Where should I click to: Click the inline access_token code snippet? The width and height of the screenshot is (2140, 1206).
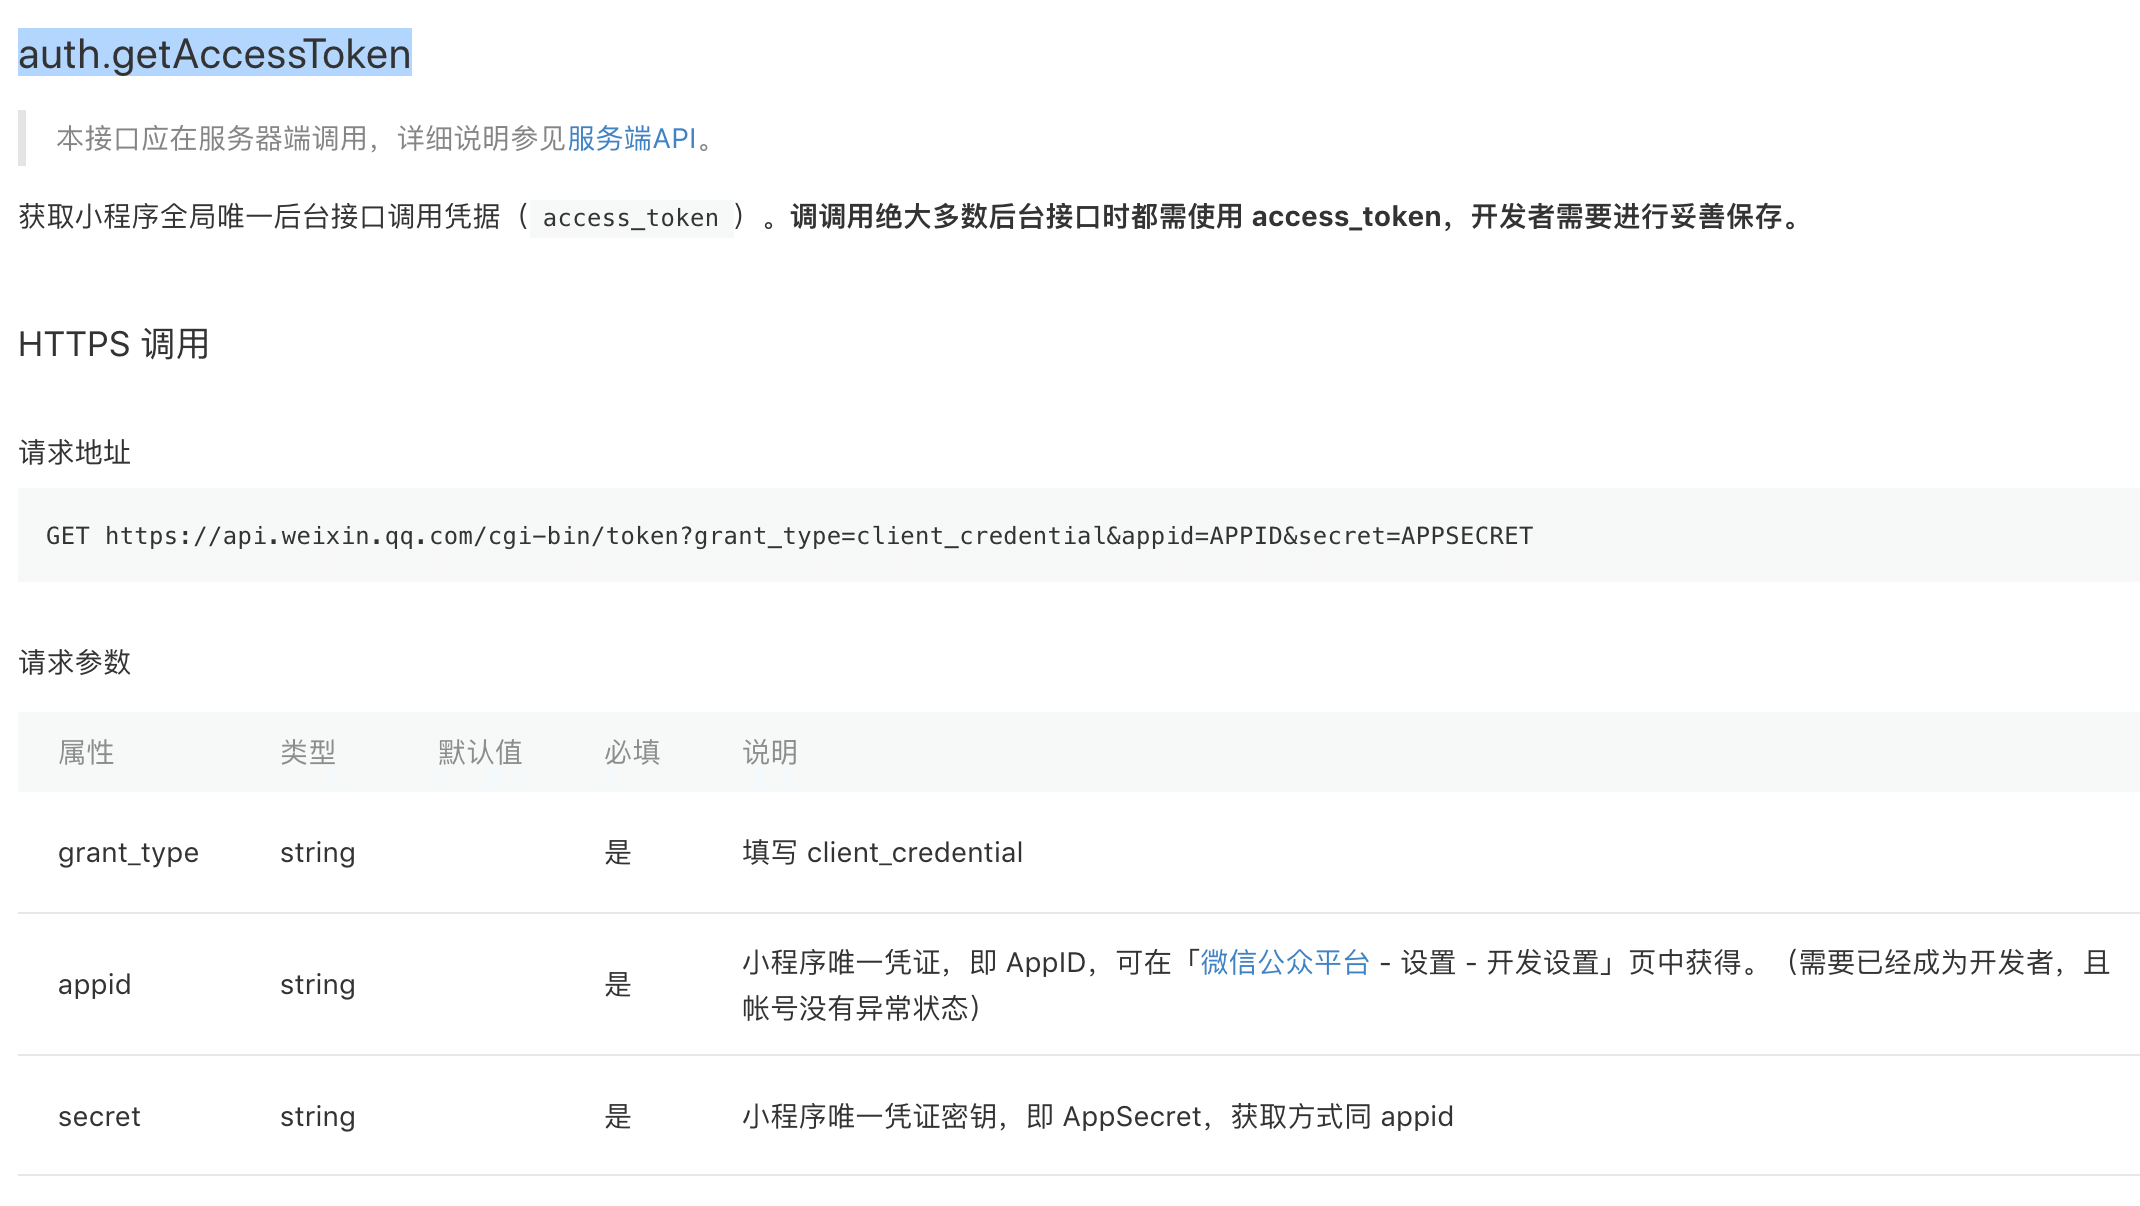pos(630,218)
